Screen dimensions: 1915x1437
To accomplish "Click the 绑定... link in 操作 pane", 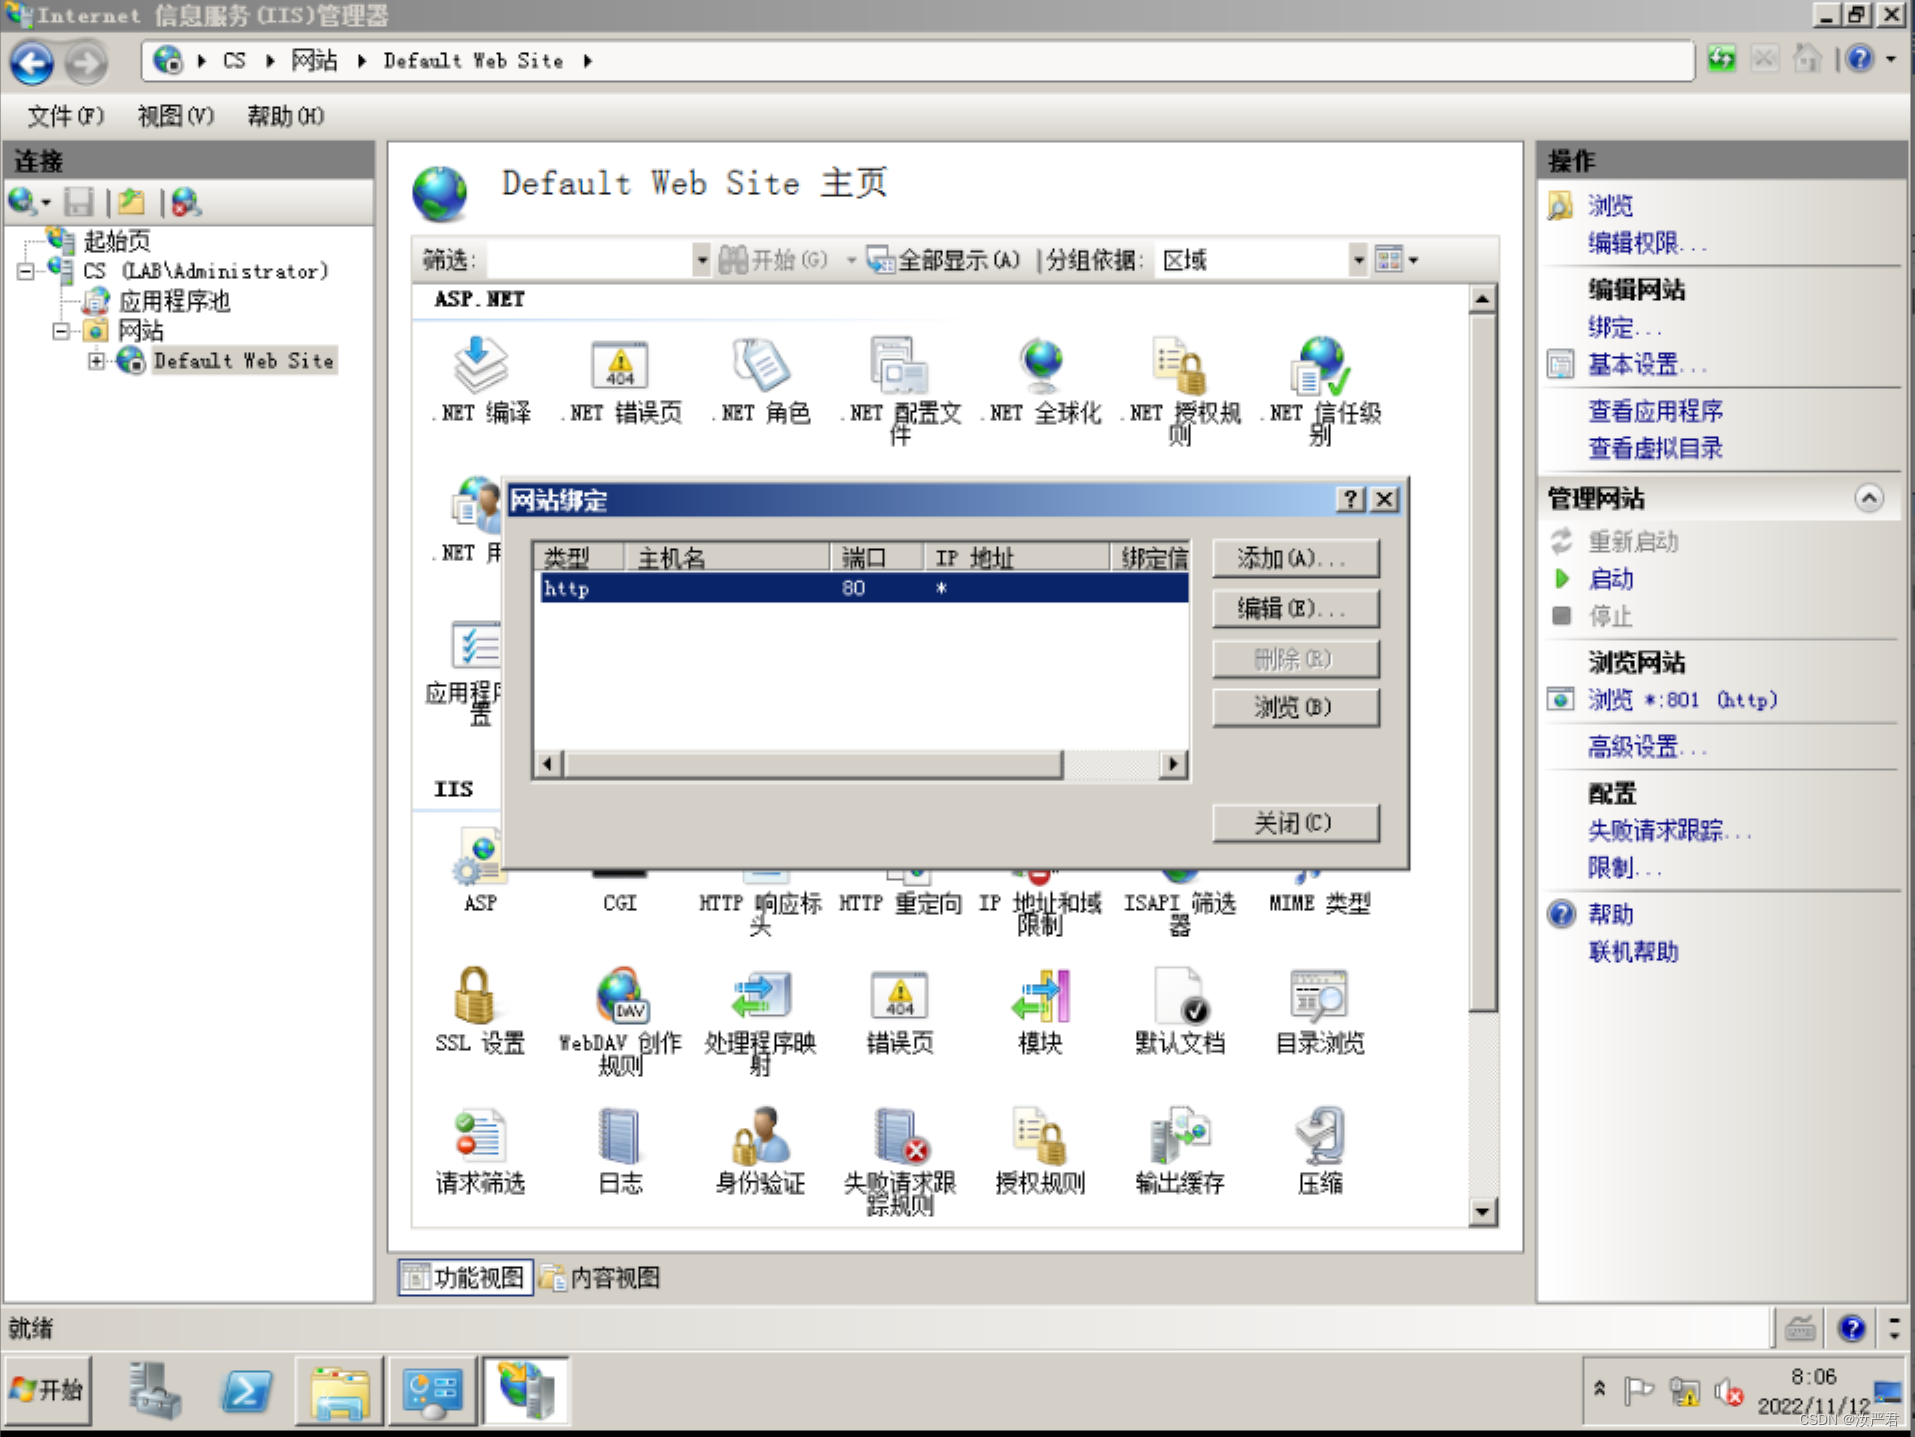I will 1624,327.
